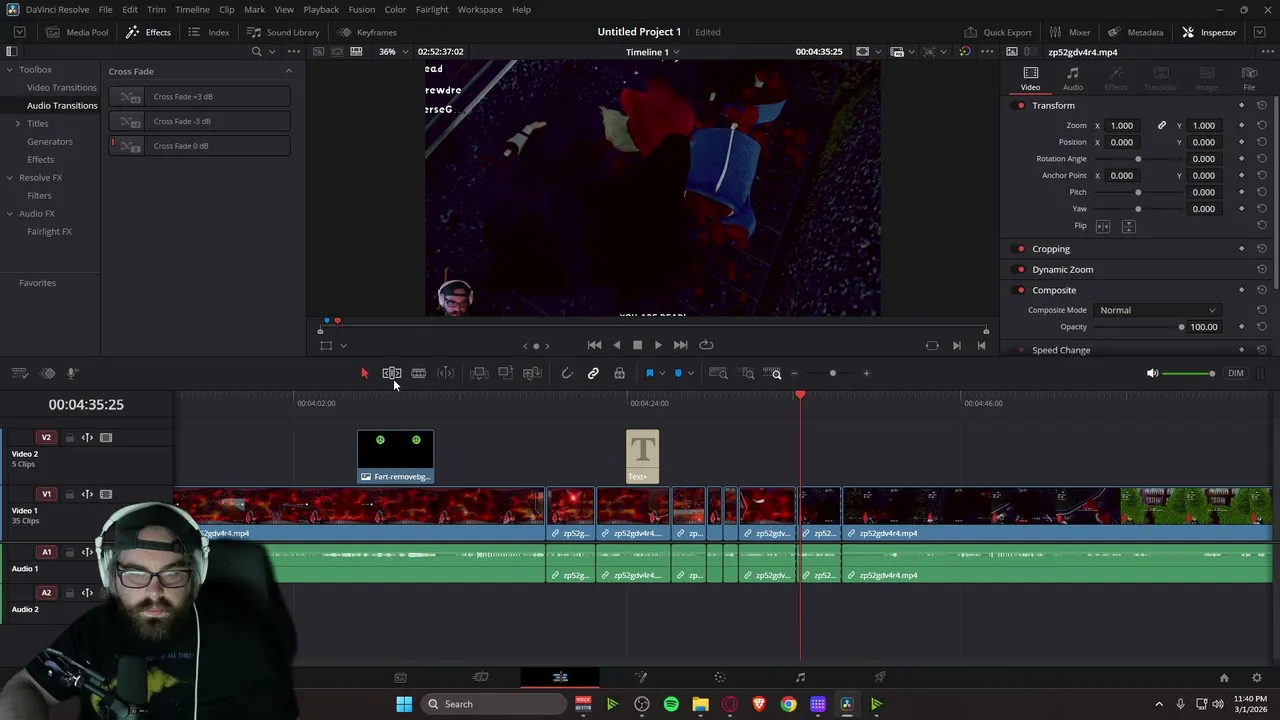Open the Mixer panel
Screen dimensions: 1280x720
pyautogui.click(x=1070, y=32)
